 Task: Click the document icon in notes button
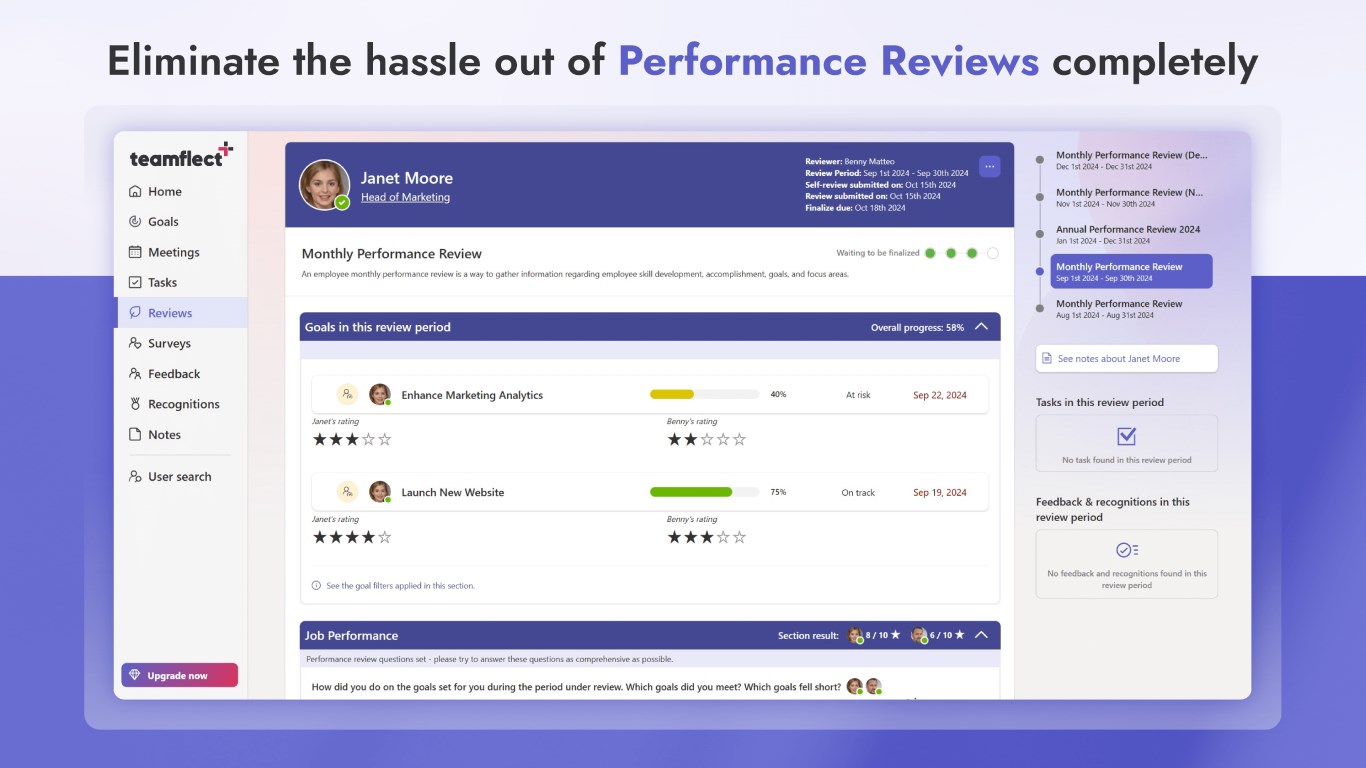pyautogui.click(x=1047, y=358)
